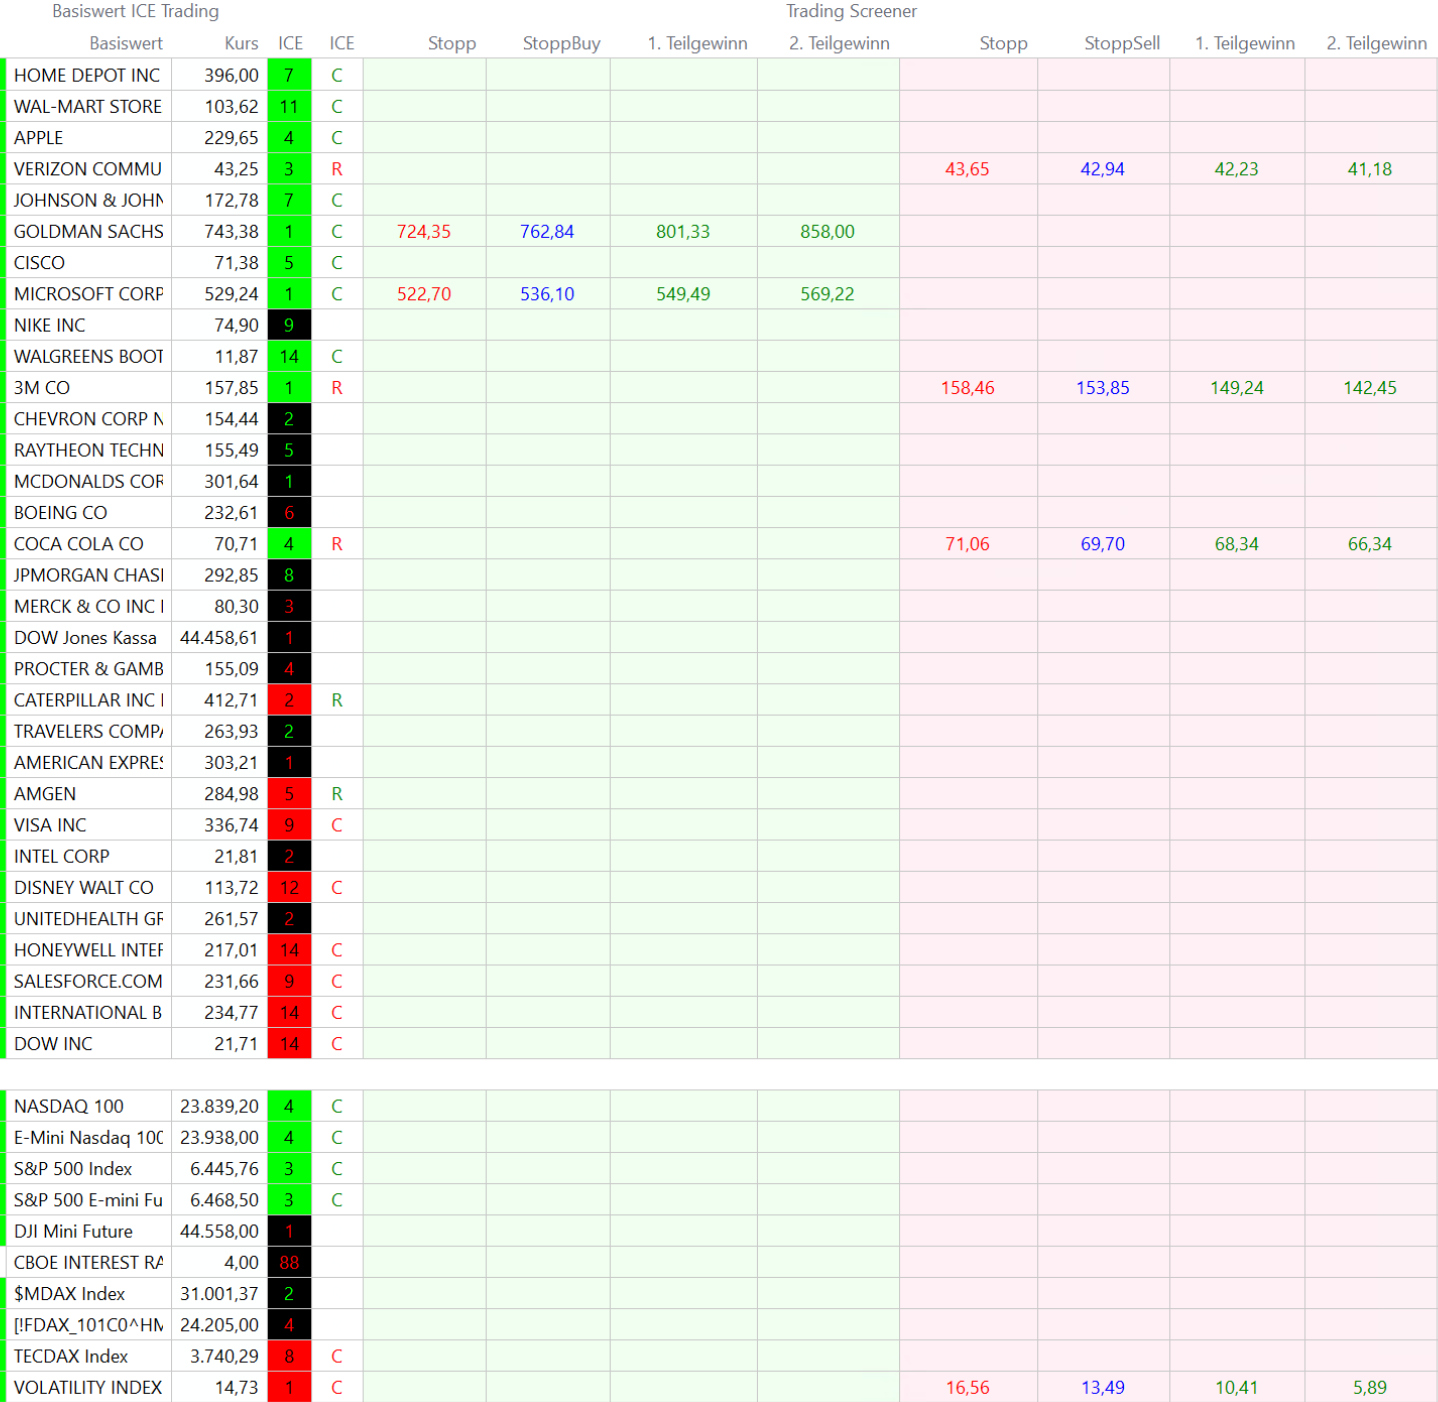The width and height of the screenshot is (1438, 1402).
Task: Click Coca Cola Stopp value 71,06
Action: [x=967, y=544]
